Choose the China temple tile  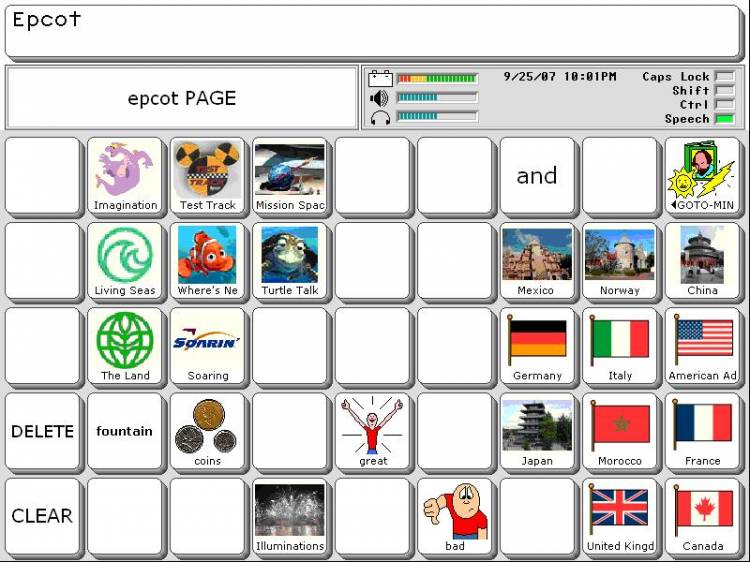point(702,261)
